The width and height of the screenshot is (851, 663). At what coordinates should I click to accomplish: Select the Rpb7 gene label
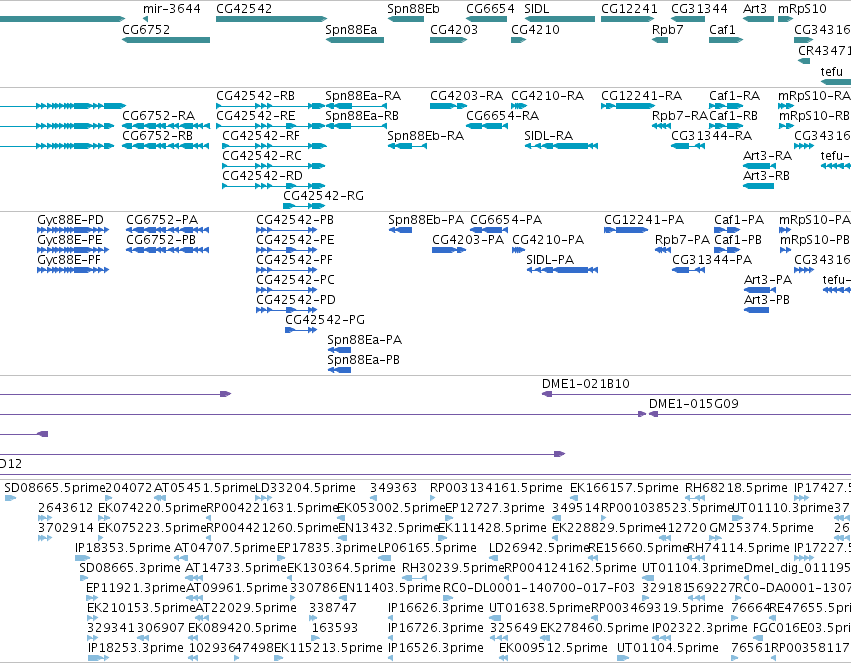pos(668,29)
